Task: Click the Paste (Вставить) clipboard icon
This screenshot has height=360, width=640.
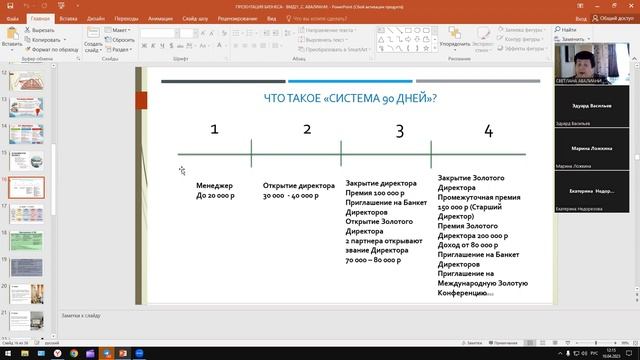Action: pos(12,33)
